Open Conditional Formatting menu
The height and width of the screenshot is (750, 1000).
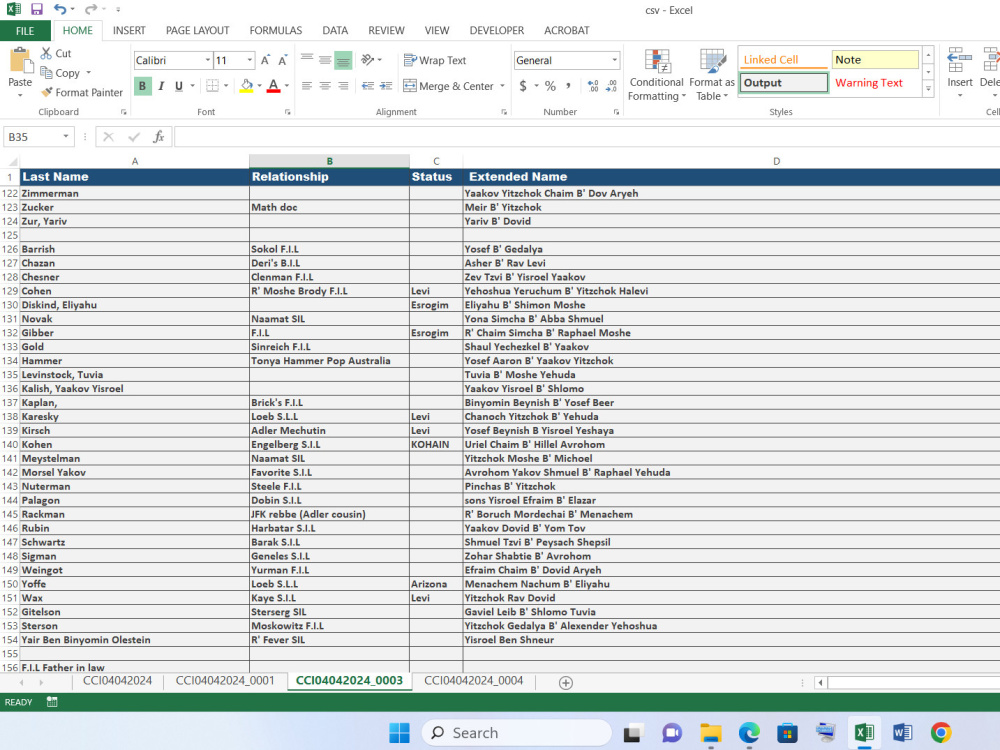click(657, 75)
